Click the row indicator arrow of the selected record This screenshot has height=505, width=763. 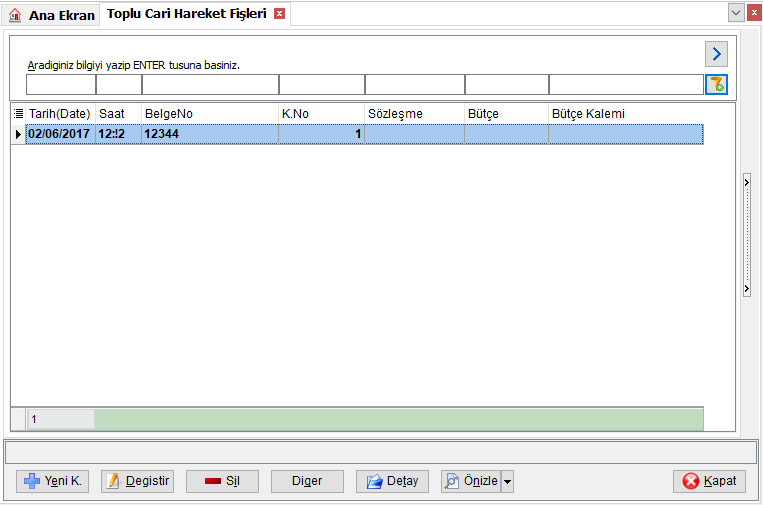(18, 134)
